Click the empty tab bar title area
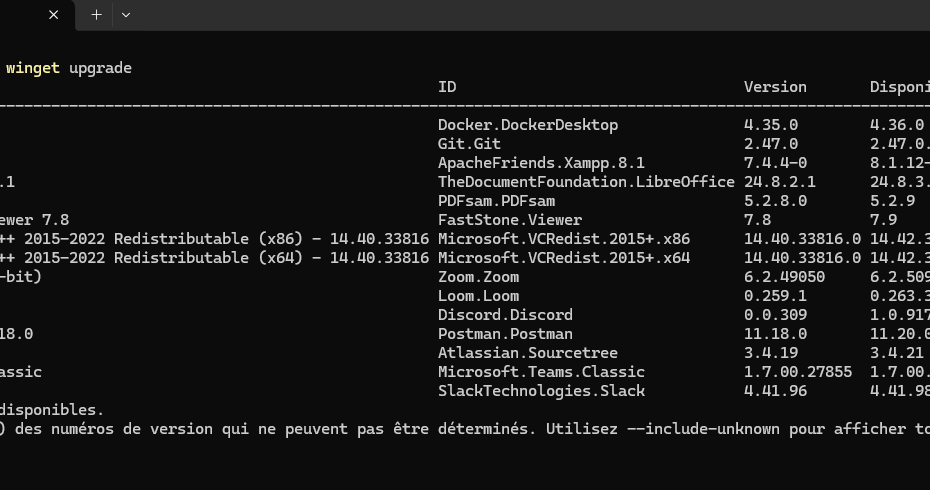The height and width of the screenshot is (490, 930). coord(500,15)
